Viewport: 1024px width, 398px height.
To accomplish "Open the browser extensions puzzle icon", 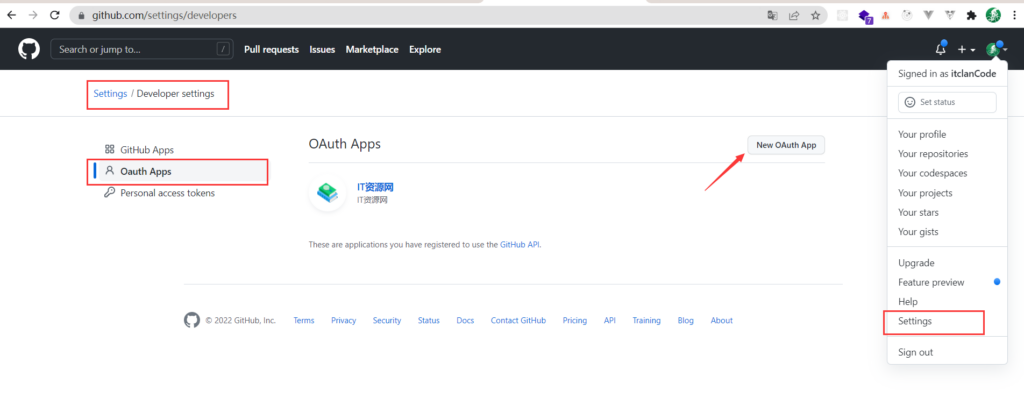I will tap(971, 15).
